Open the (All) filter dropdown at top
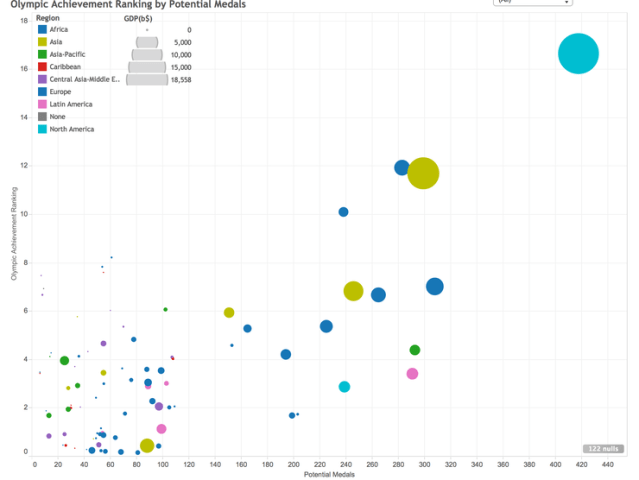Screen dimensions: 639x480 (x=532, y=3)
